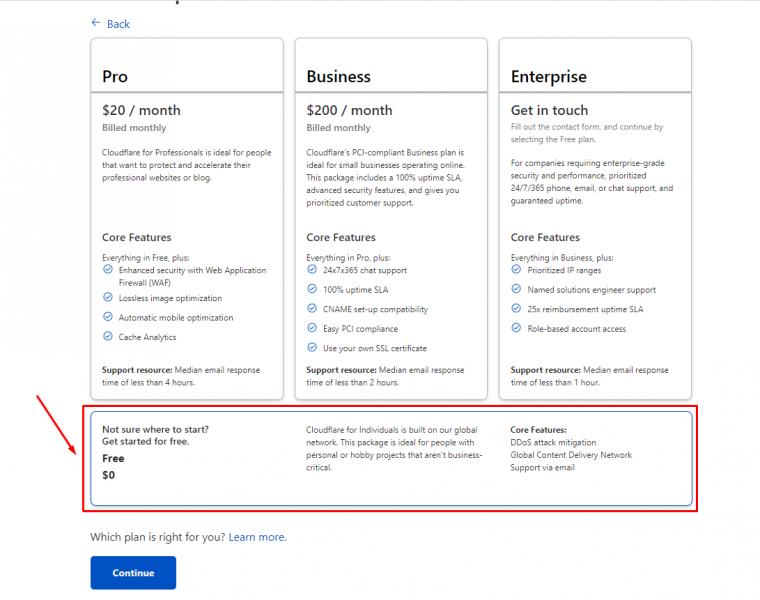Choose the Free $0 plan box
760x600 pixels.
coord(391,458)
